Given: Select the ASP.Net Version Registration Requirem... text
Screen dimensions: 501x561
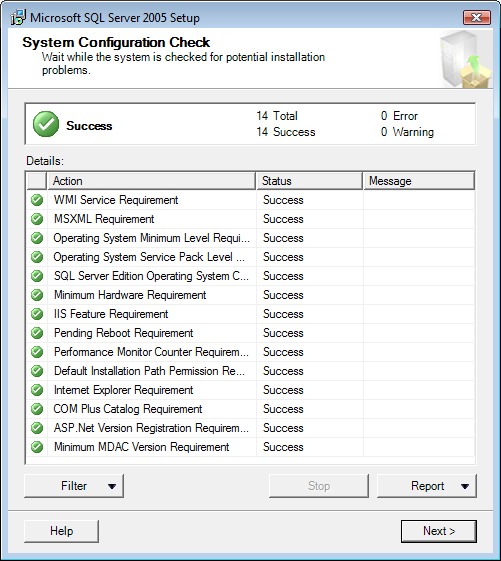Looking at the screenshot, I should 151,428.
